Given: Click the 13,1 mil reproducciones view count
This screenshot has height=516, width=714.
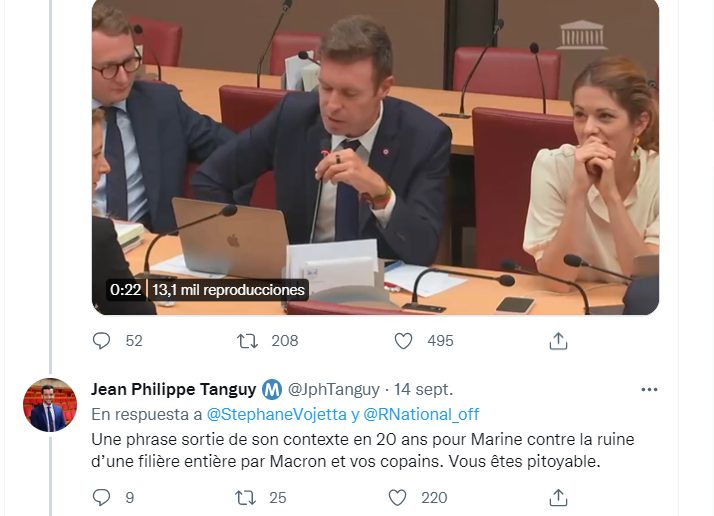Looking at the screenshot, I should pyautogui.click(x=228, y=290).
